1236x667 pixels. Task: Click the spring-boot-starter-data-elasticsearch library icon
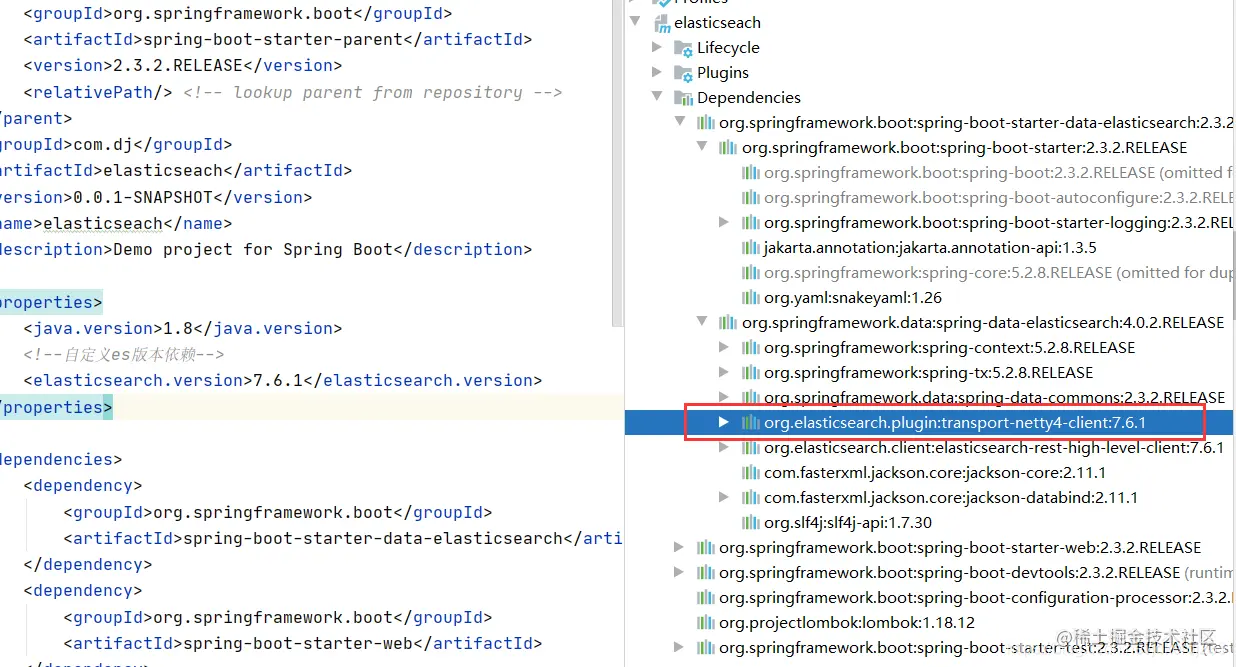tap(706, 122)
